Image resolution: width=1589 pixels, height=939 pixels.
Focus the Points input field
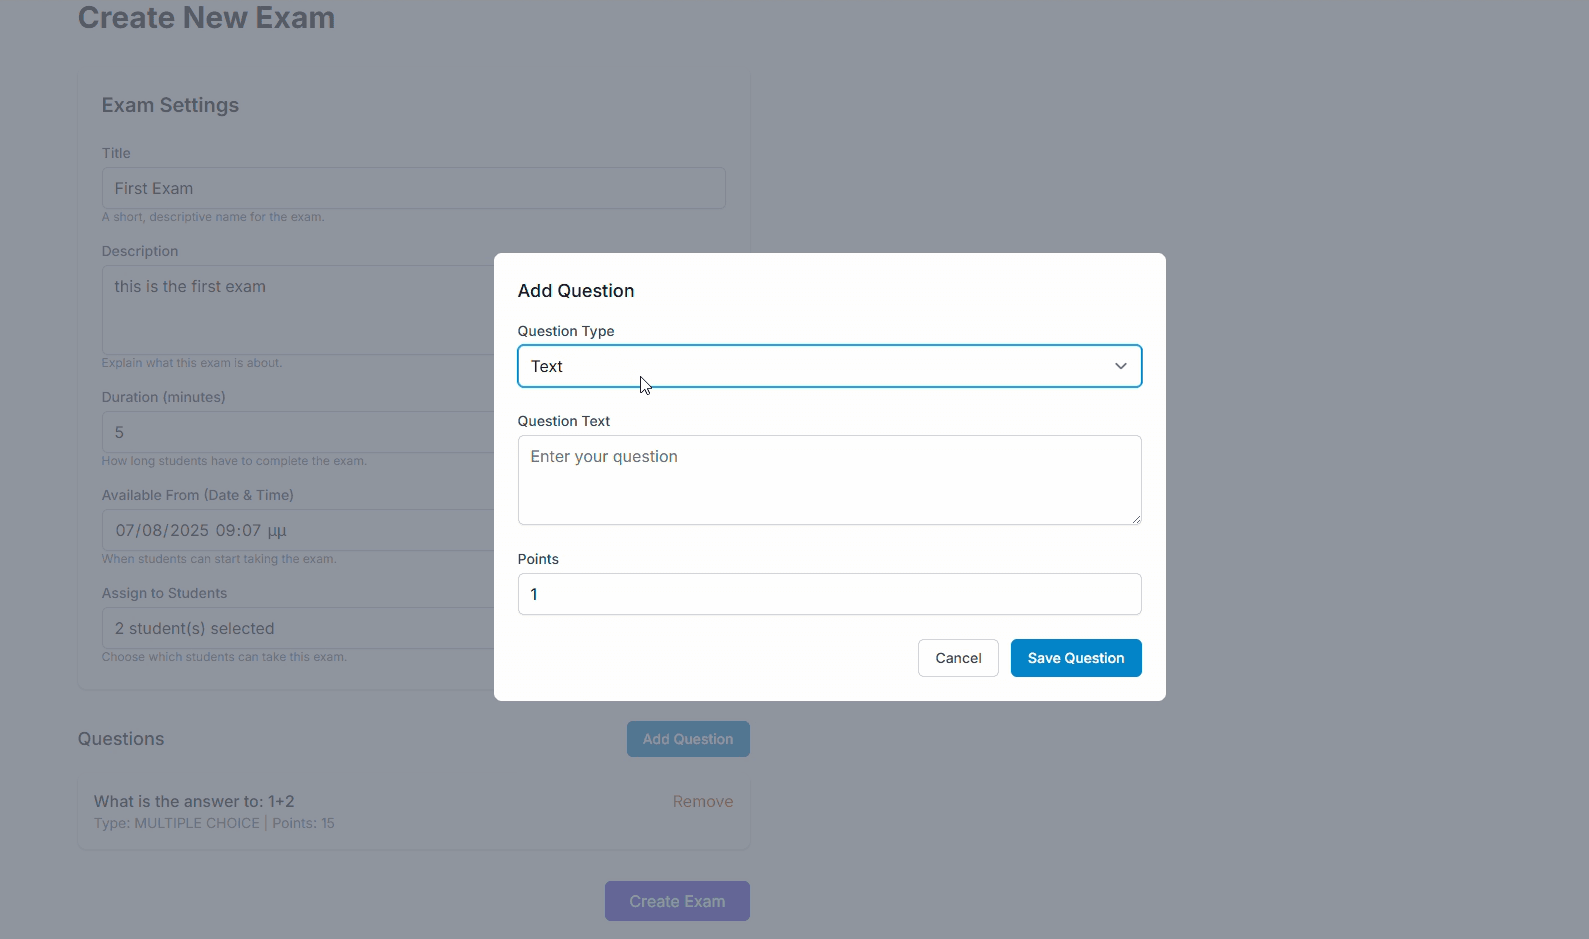point(829,594)
